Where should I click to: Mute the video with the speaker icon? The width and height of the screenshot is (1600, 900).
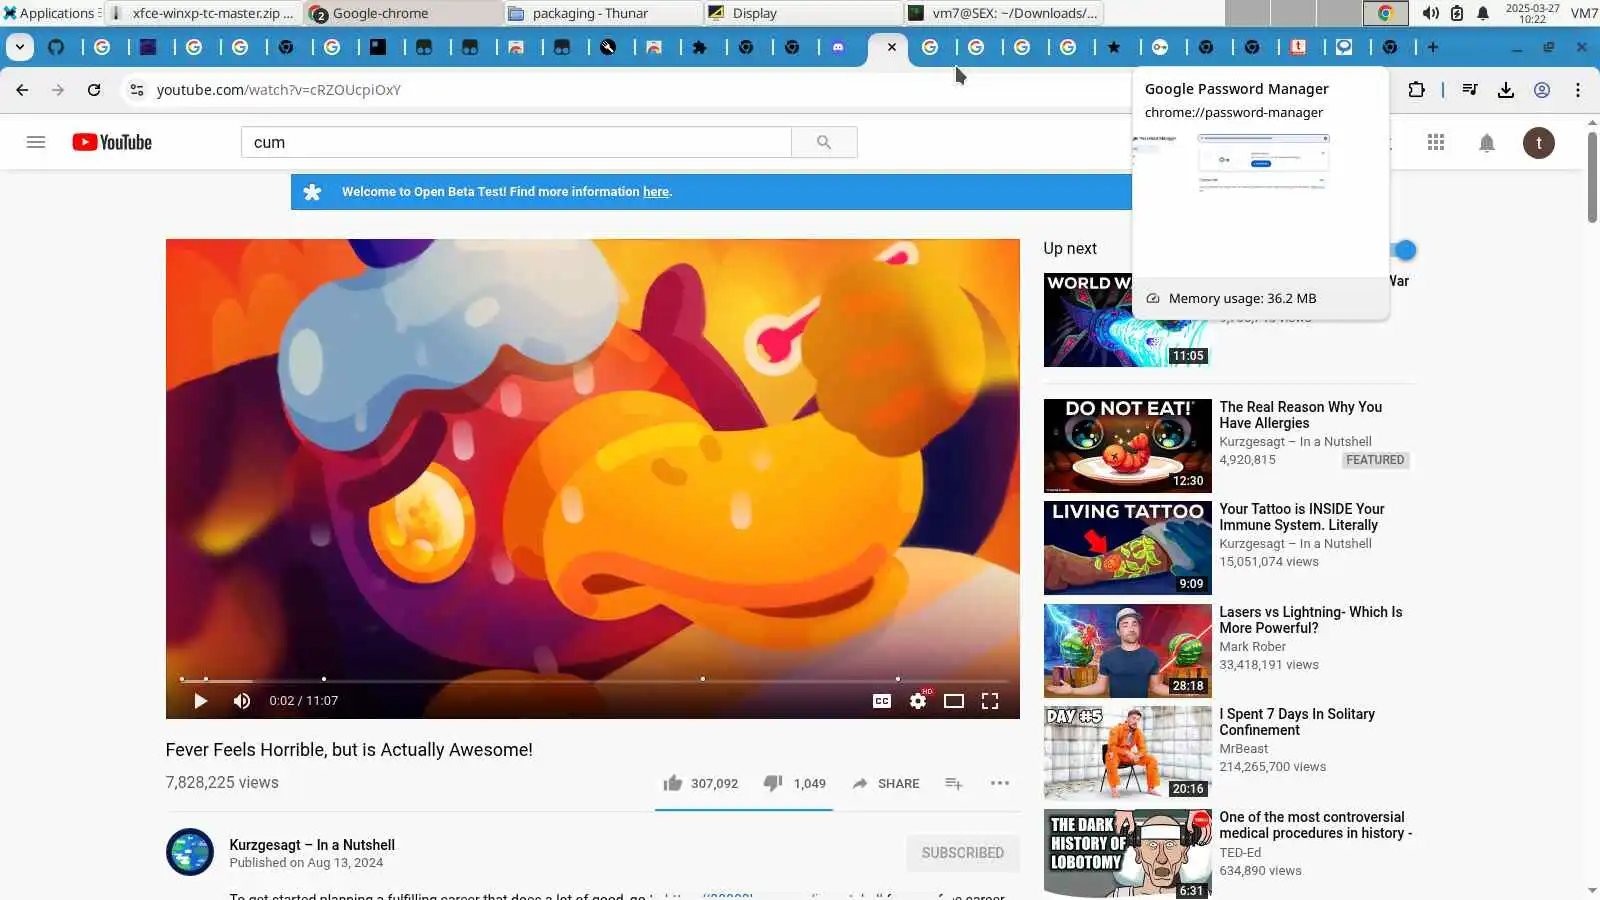[x=242, y=701]
